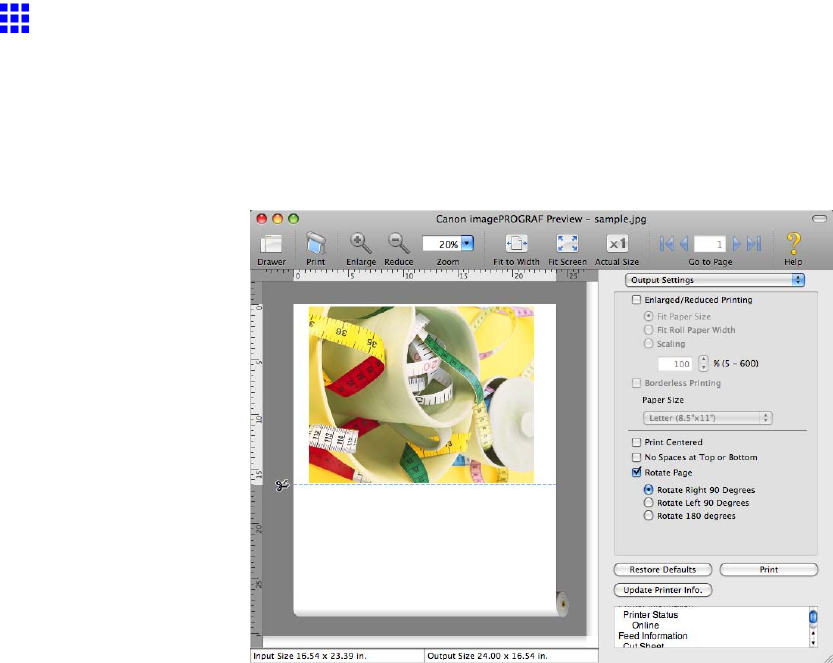Click the toolbar toggle pill in title bar
Image resolution: width=833 pixels, height=663 pixels.
point(819,219)
